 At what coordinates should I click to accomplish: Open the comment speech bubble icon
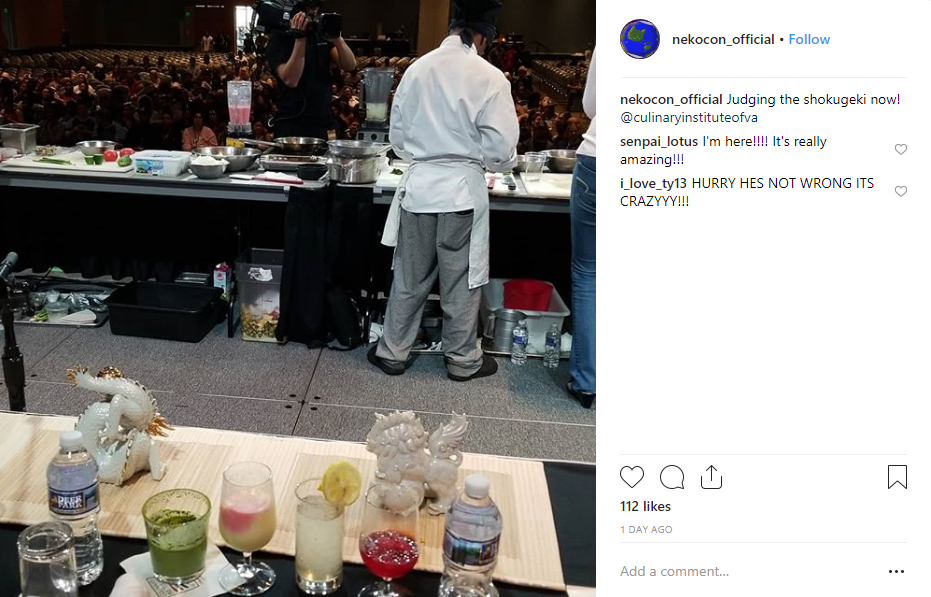point(672,477)
